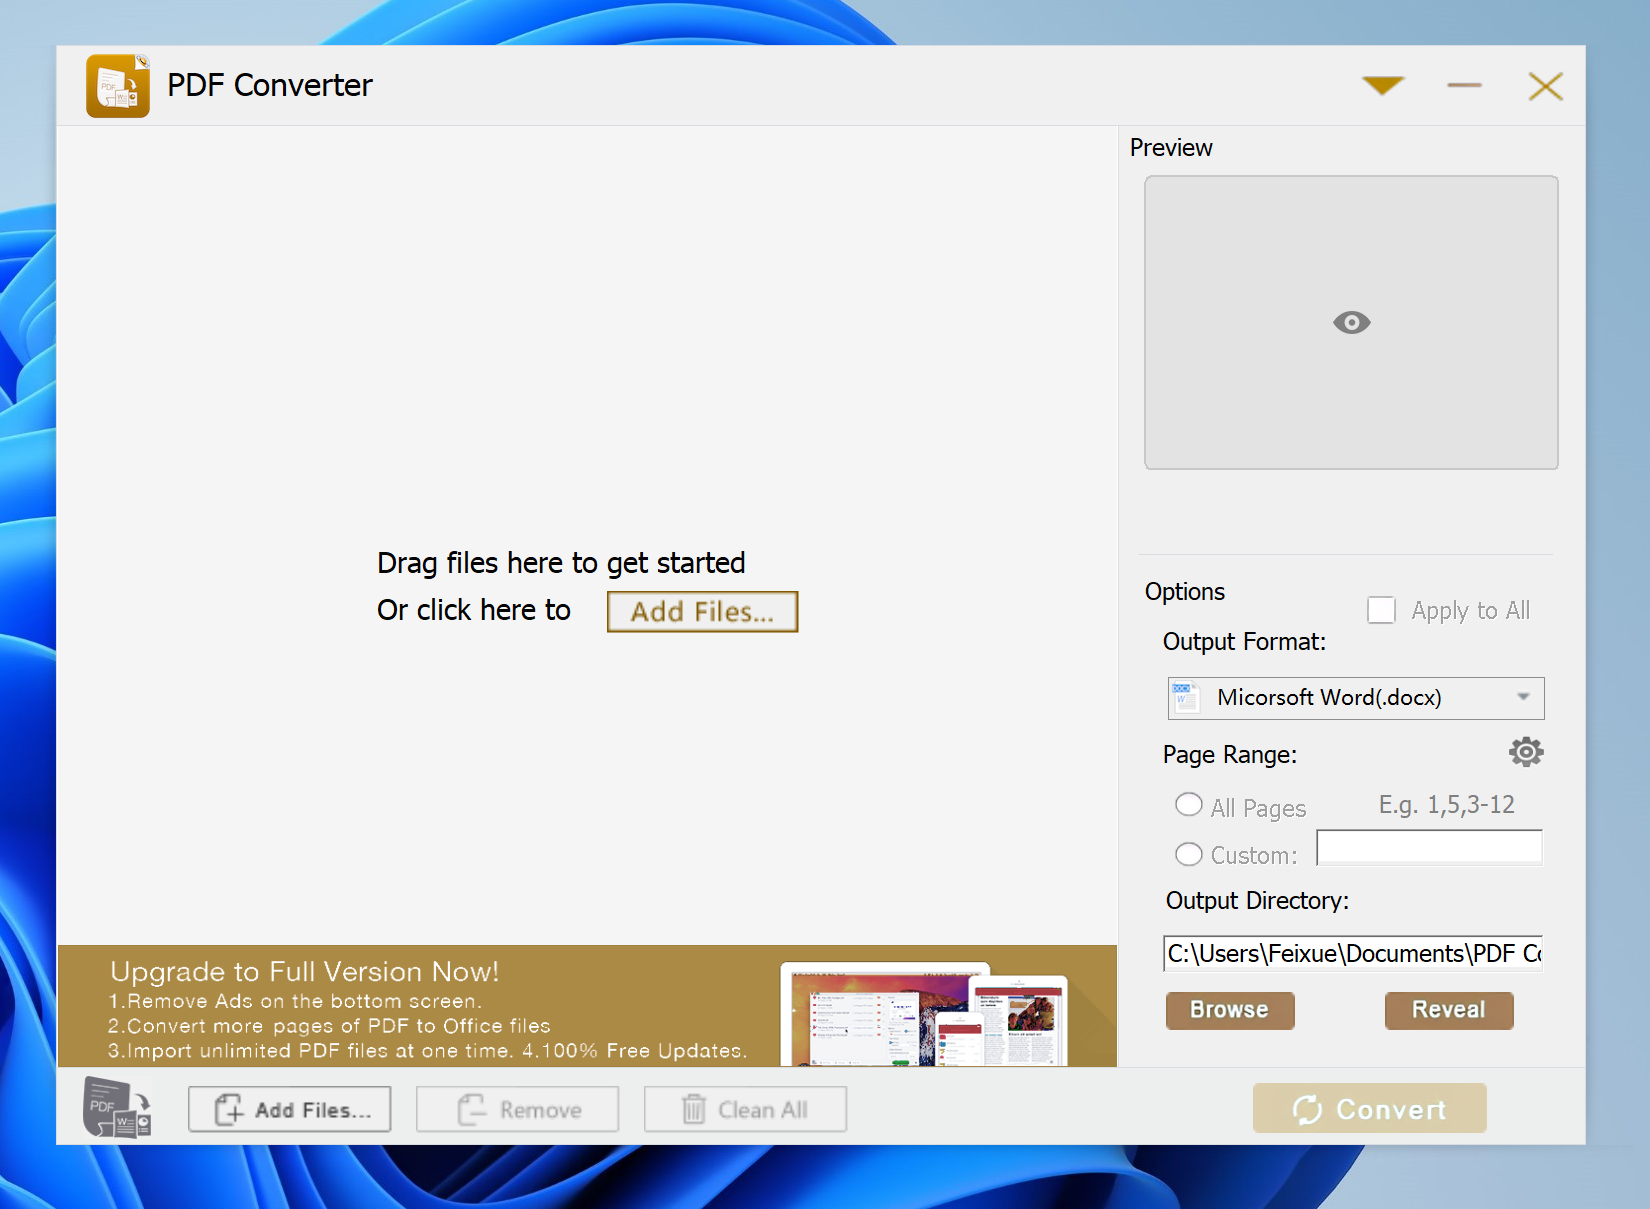
Task: Click the 'Drag files here to get started' text
Action: click(x=561, y=563)
